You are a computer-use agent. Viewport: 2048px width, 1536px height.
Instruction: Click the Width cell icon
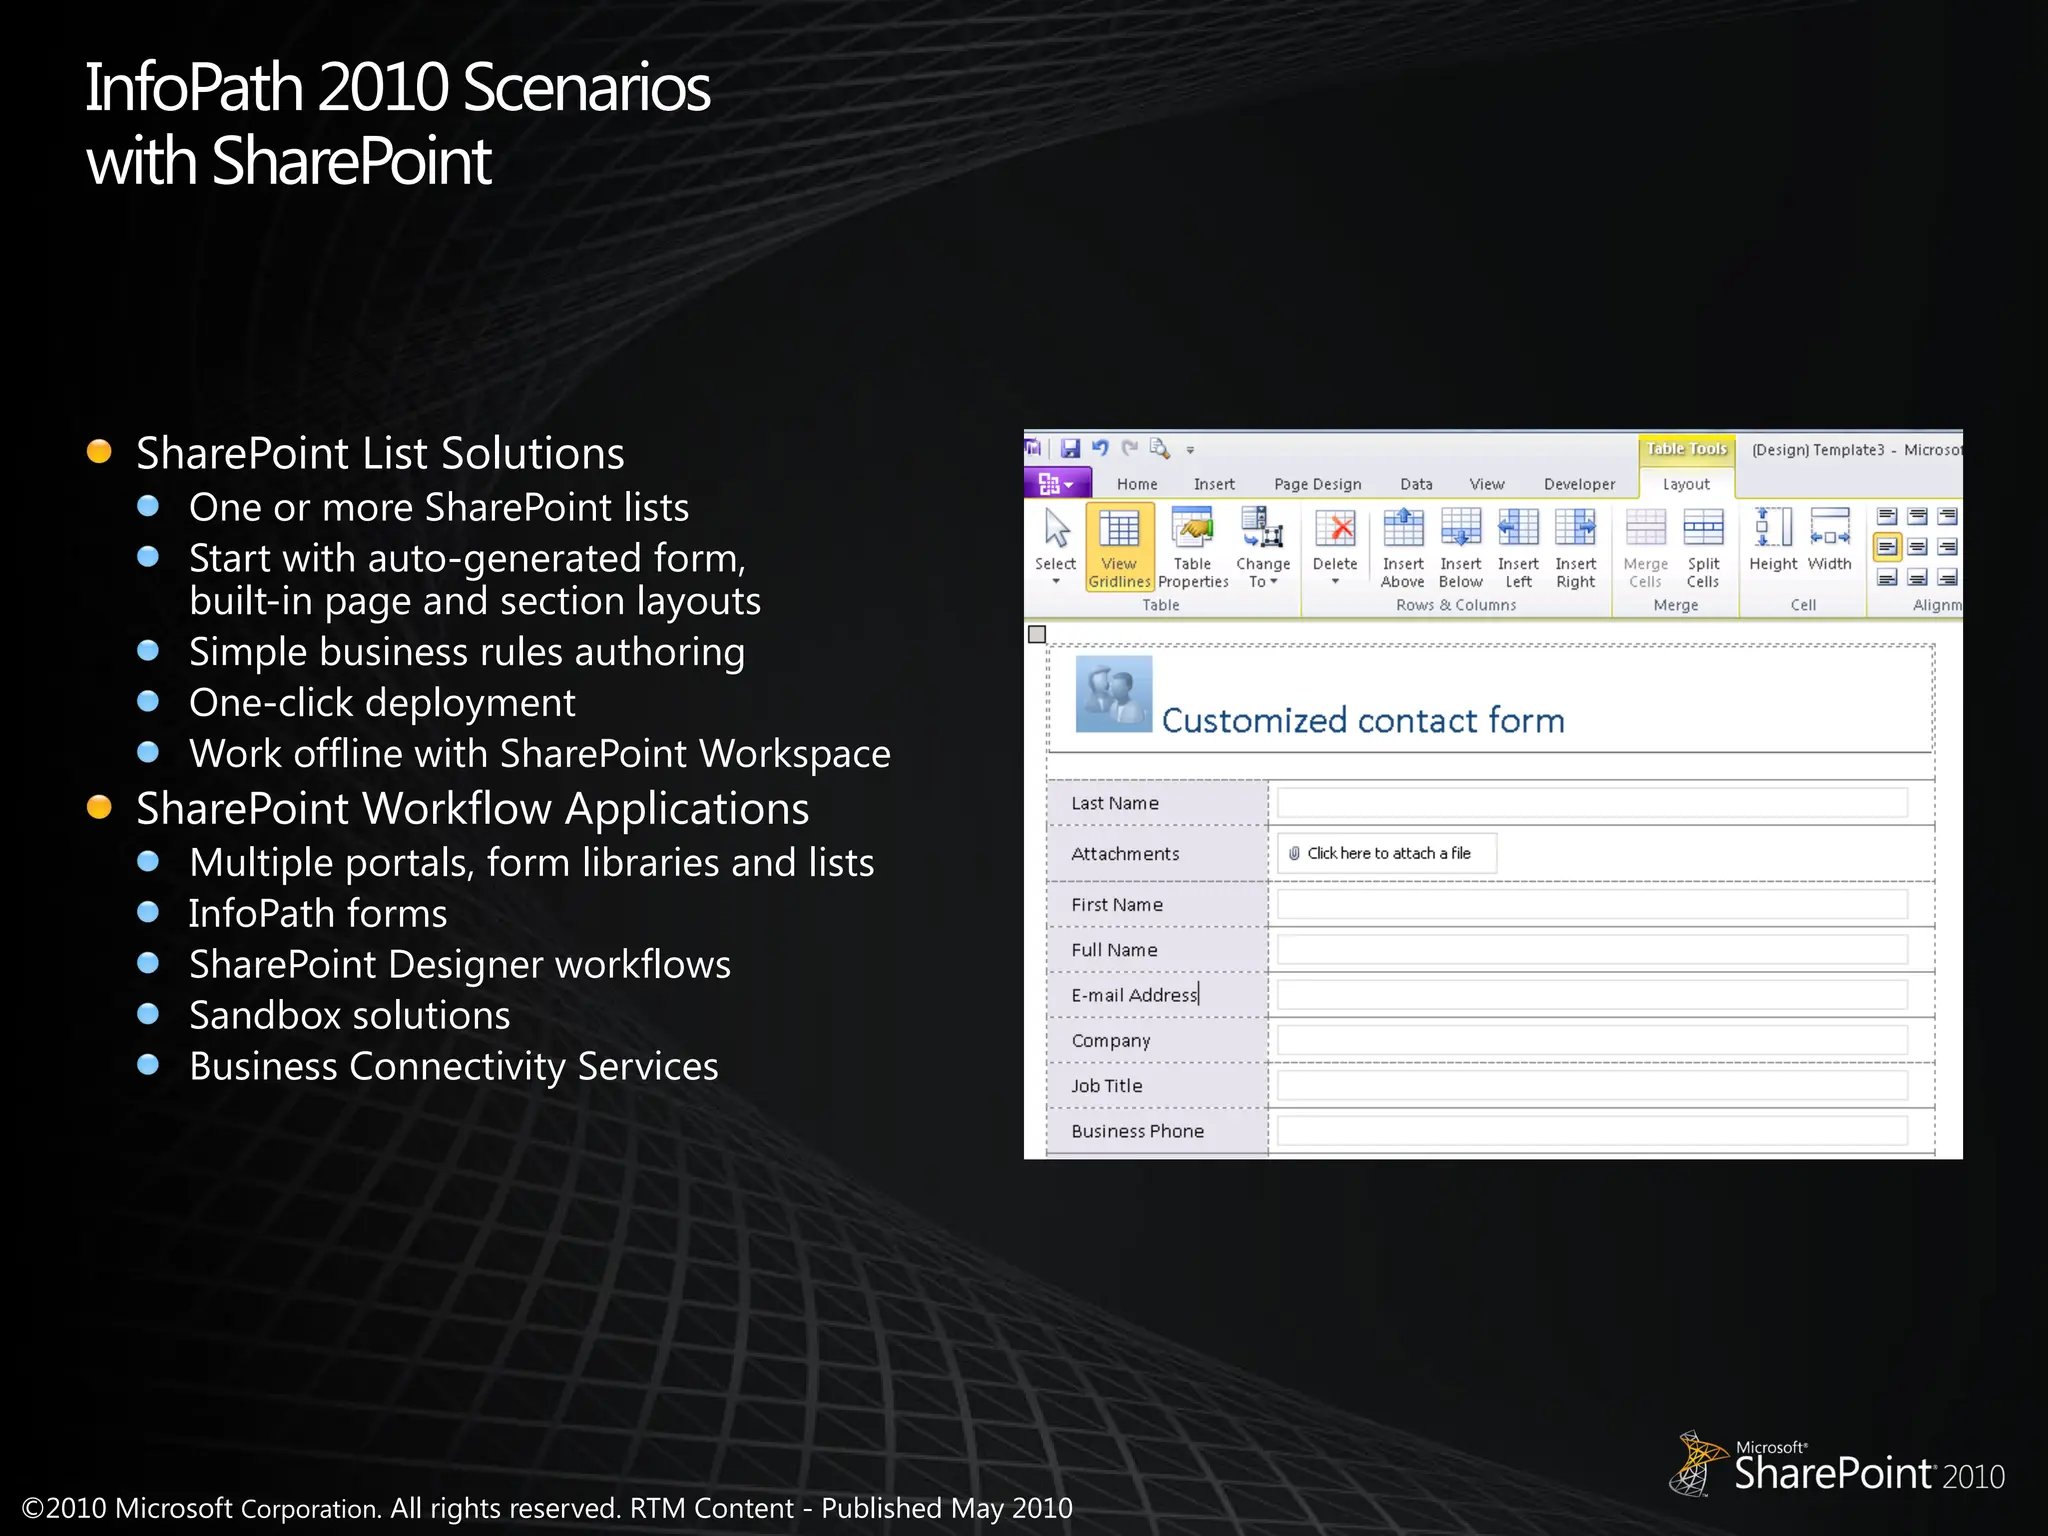pyautogui.click(x=1830, y=540)
